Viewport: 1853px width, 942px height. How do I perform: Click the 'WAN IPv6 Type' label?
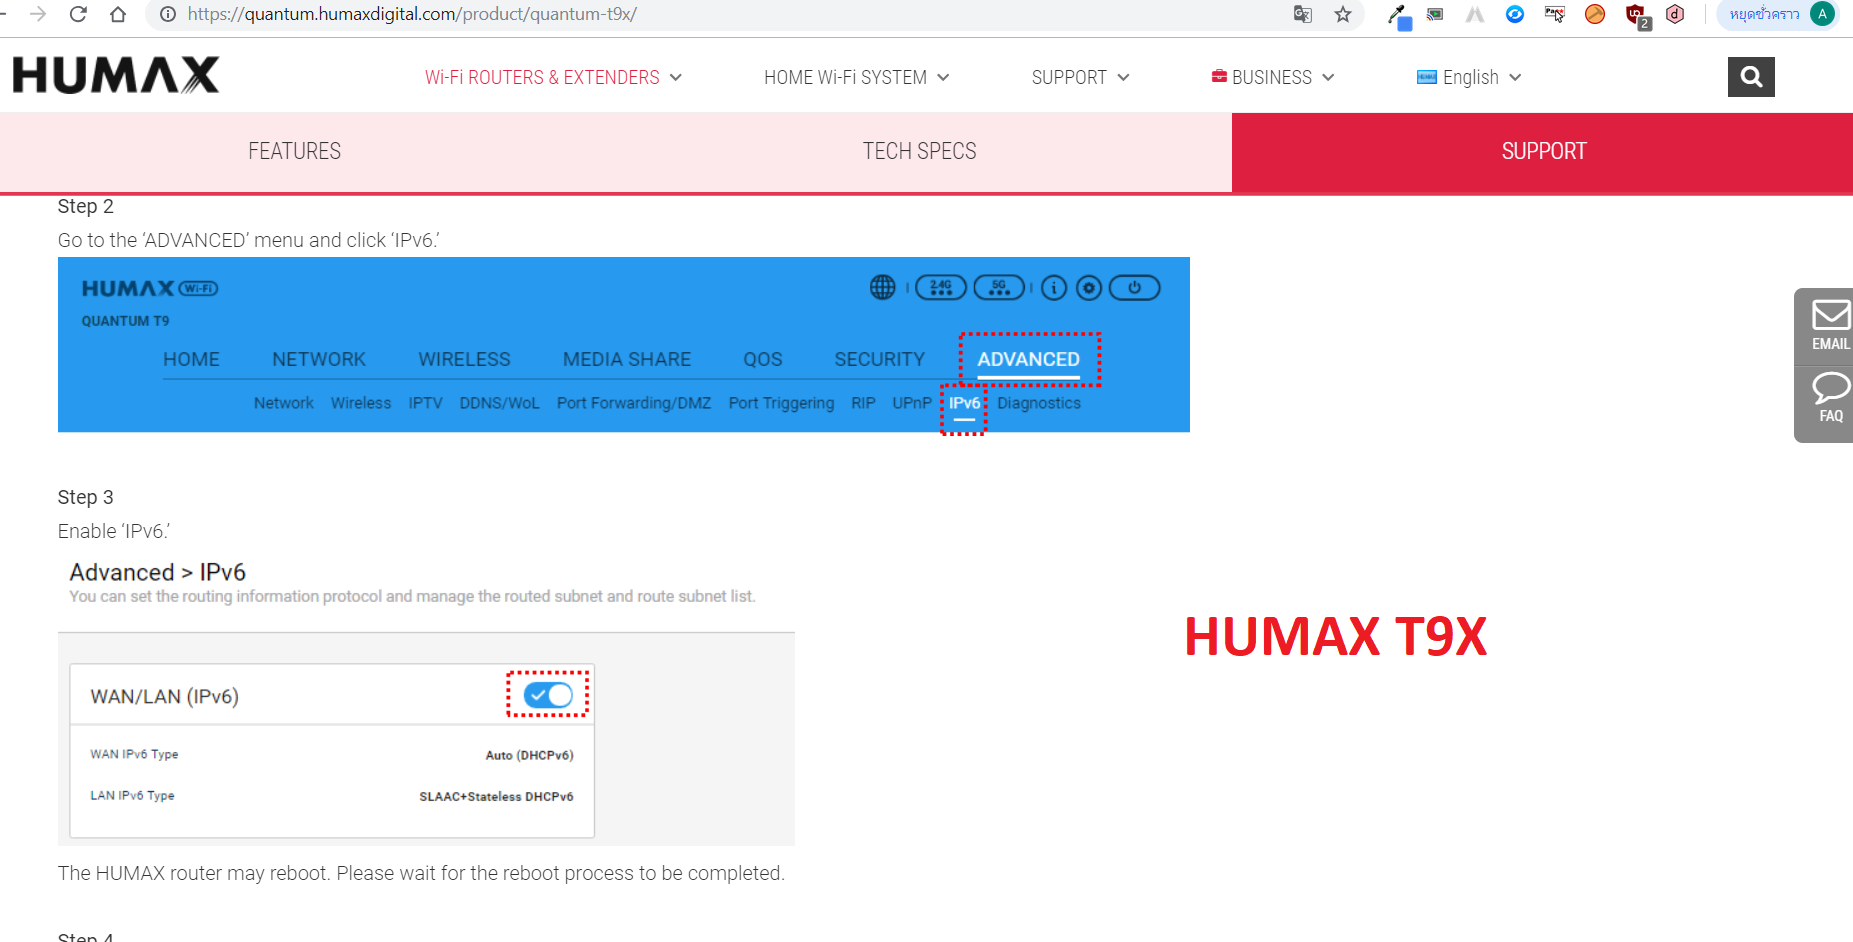tap(134, 754)
